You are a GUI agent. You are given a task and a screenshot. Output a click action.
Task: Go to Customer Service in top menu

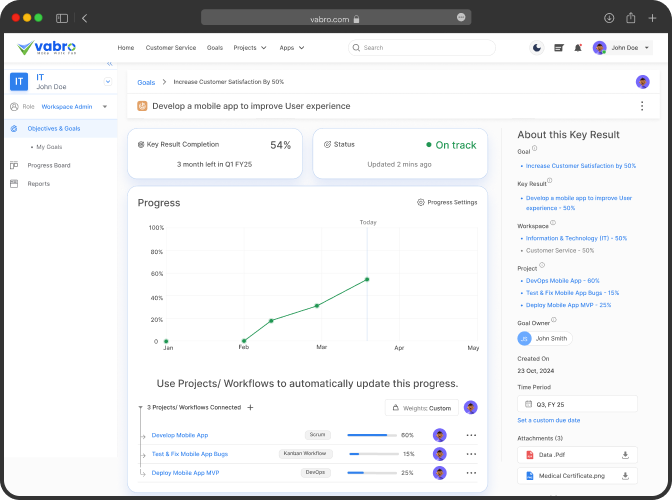170,47
